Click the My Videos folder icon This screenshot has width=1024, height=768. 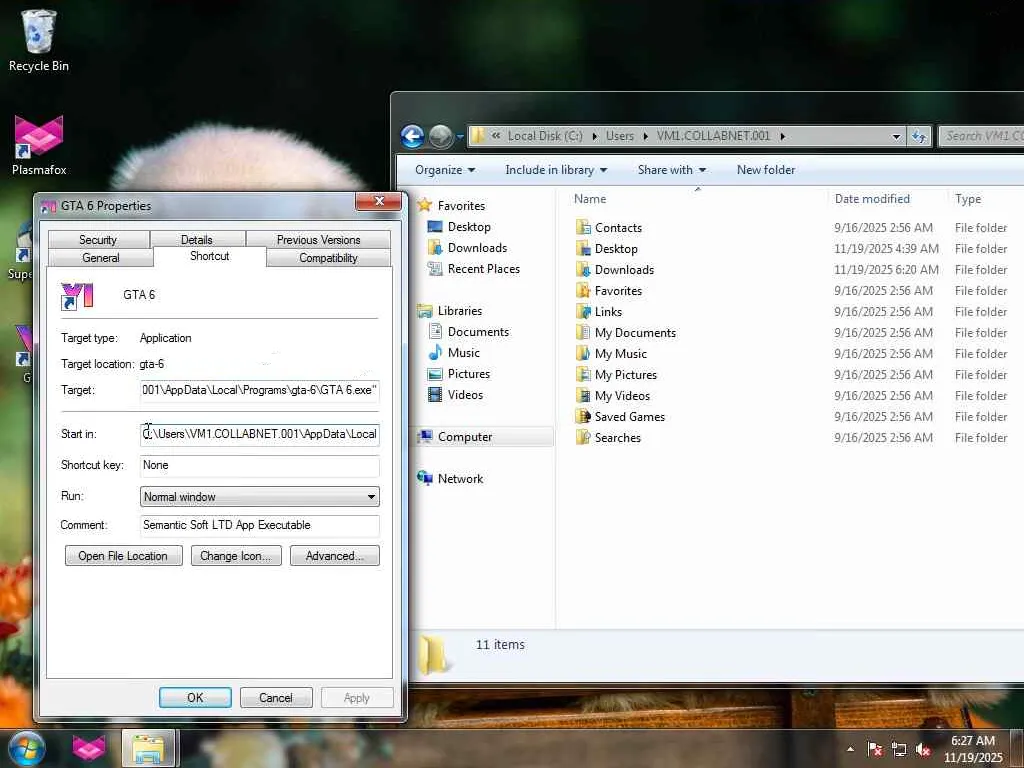click(583, 395)
